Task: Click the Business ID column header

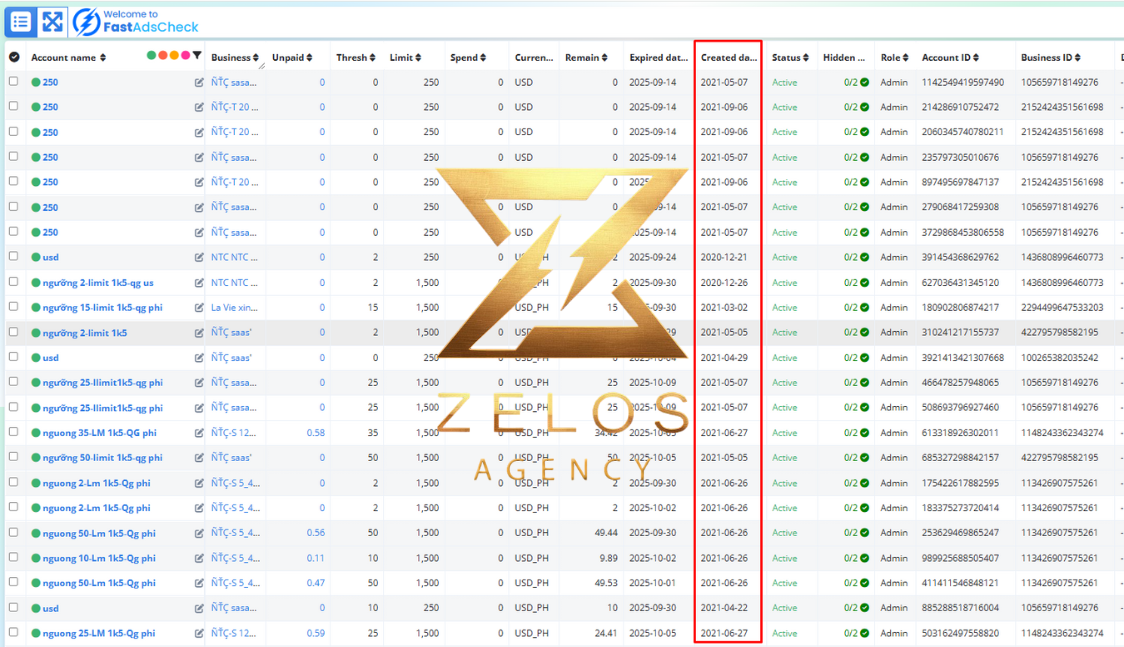Action: tap(1050, 57)
